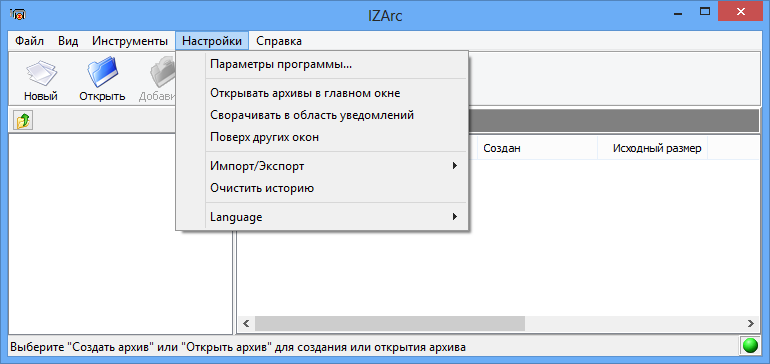Viewport: 770px width, 364px height.
Task: Sort by the Исходный размер column header
Action: click(653, 148)
